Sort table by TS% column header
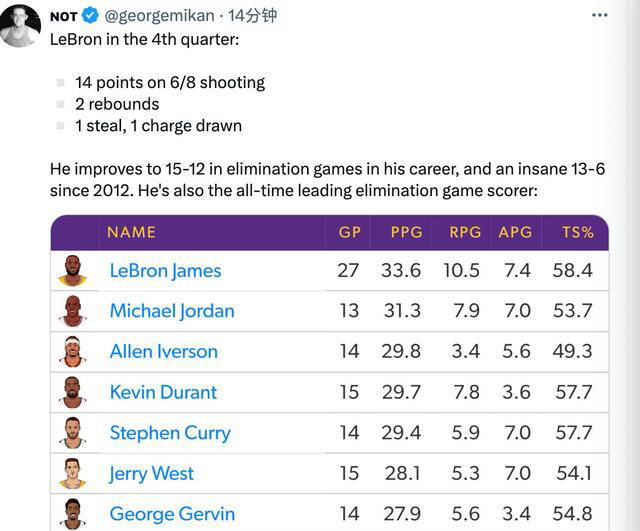Image resolution: width=640 pixels, height=531 pixels. click(577, 232)
